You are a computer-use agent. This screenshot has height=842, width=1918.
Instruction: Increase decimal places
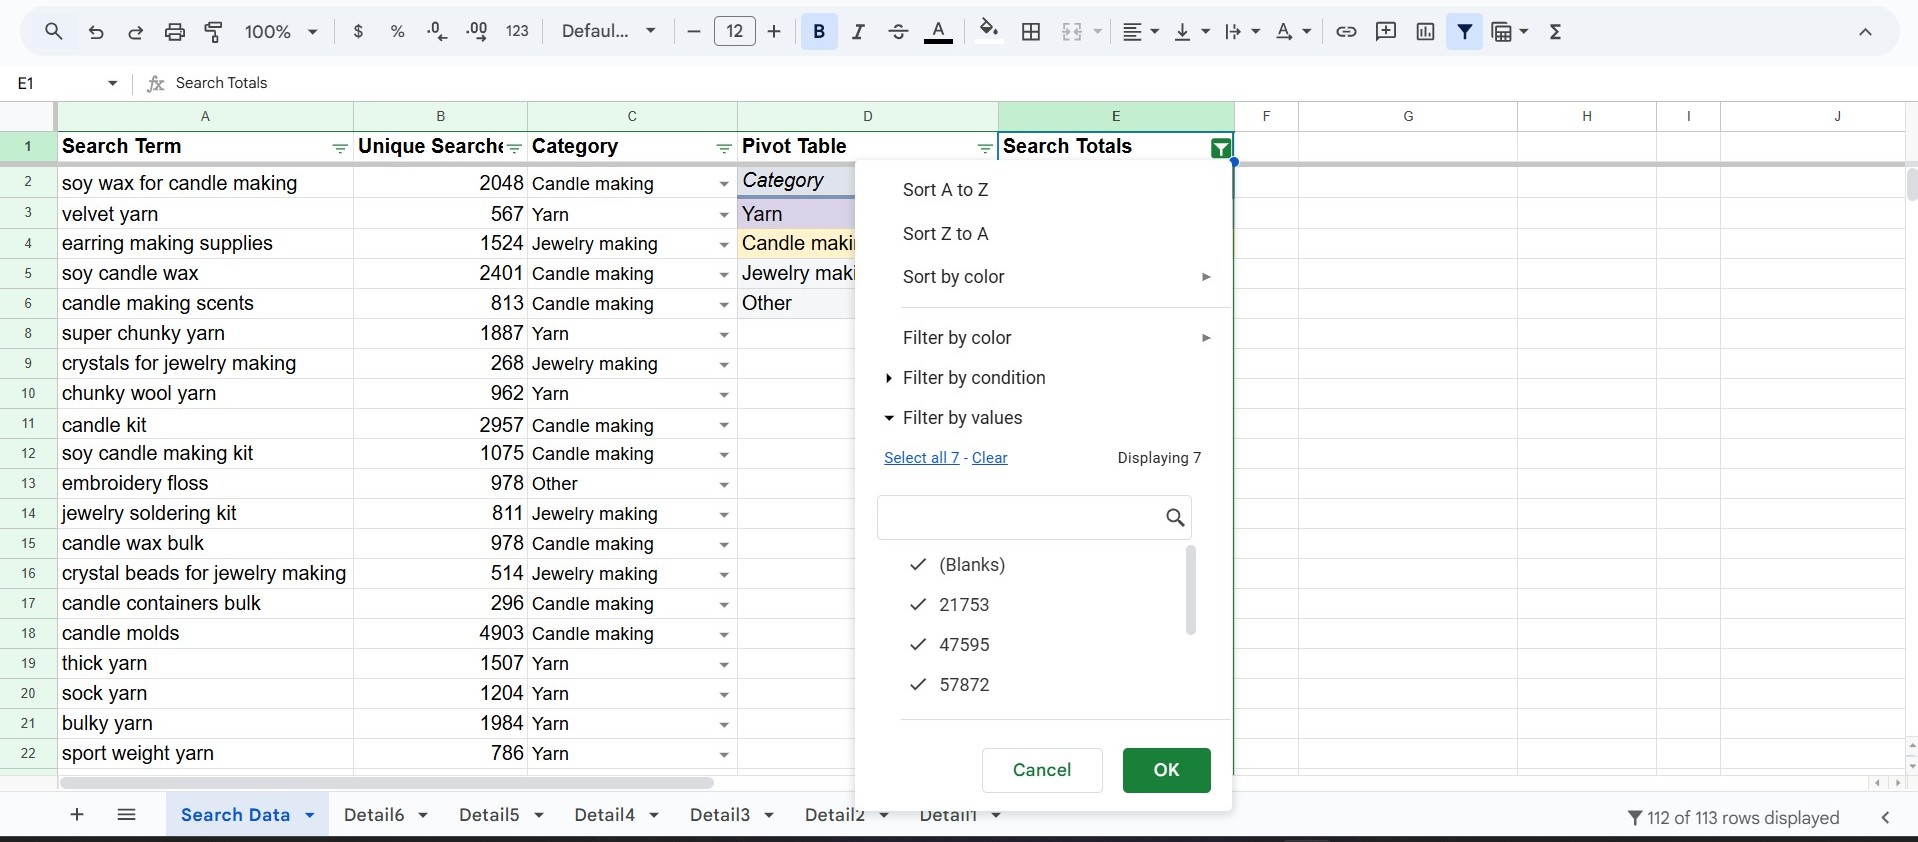477,32
